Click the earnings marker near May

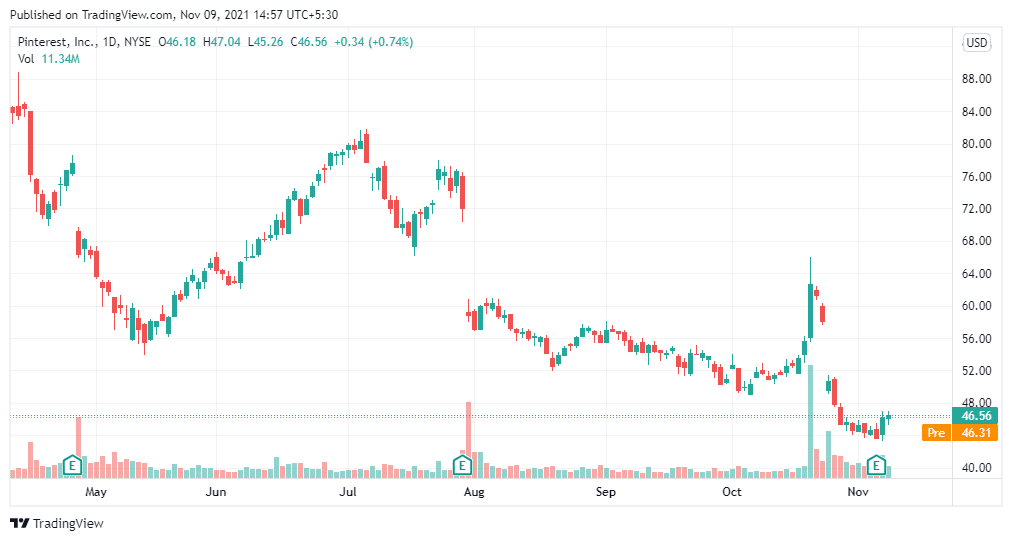[x=72, y=465]
